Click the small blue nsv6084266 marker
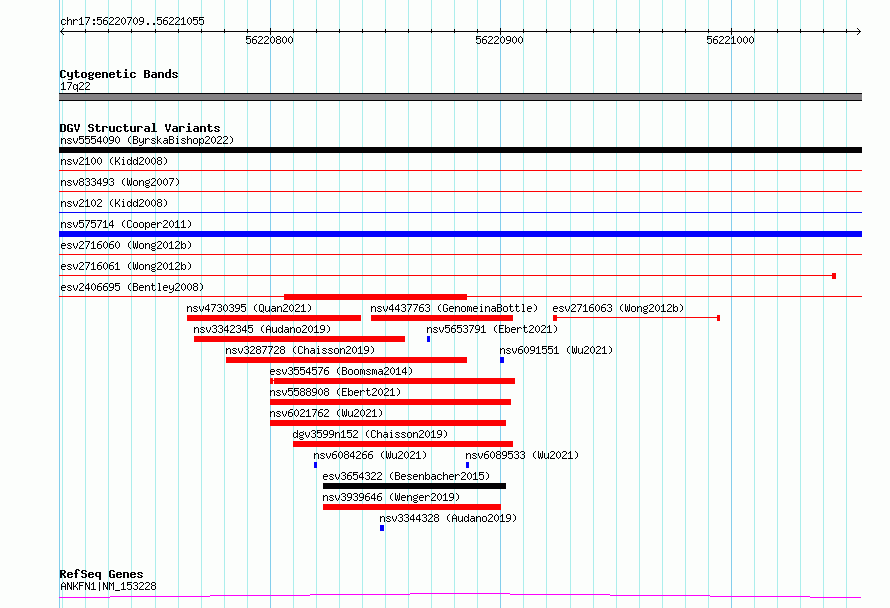Image resolution: width=890 pixels, height=608 pixels. (x=316, y=465)
